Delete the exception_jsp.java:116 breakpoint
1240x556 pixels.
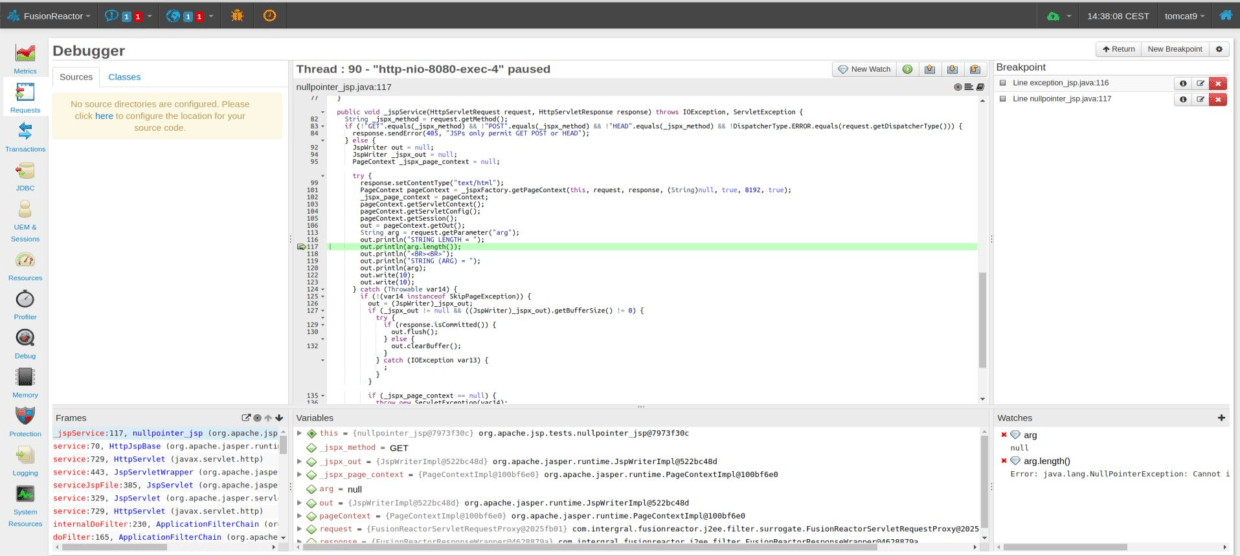1217,83
